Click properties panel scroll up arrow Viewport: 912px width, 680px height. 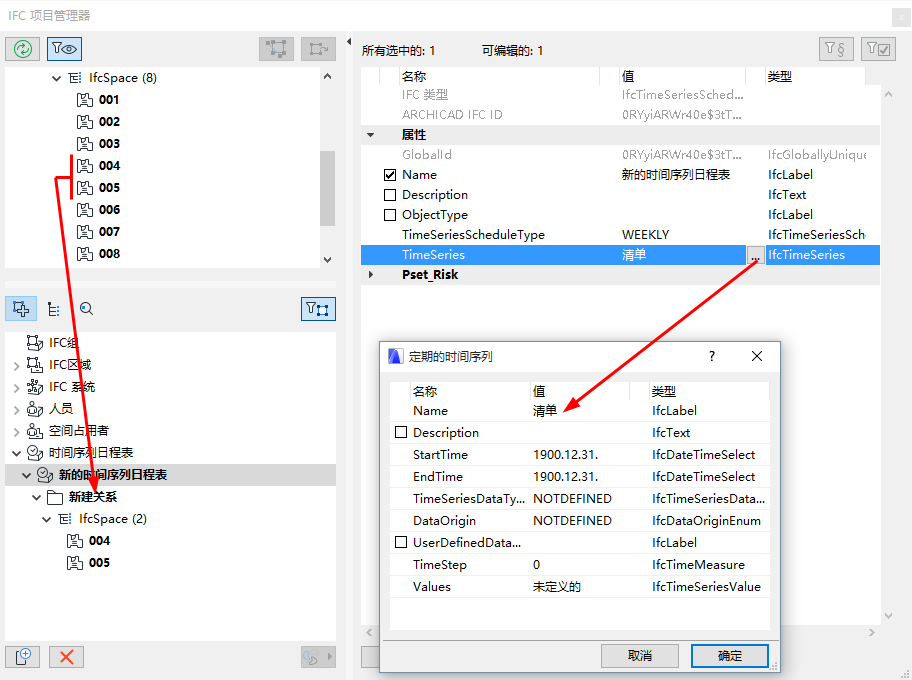click(x=888, y=94)
